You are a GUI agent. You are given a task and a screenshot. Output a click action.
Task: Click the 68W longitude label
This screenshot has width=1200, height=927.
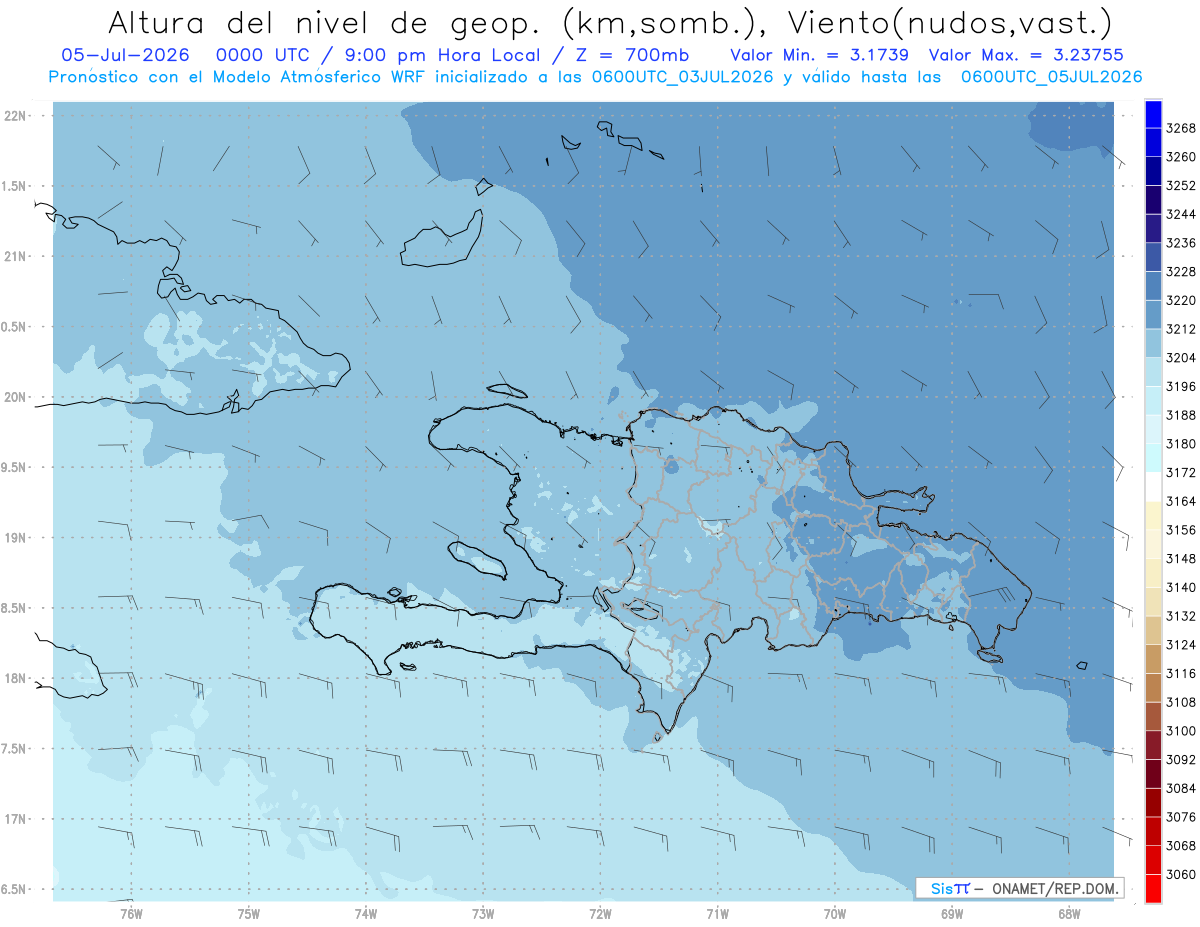(x=1068, y=914)
